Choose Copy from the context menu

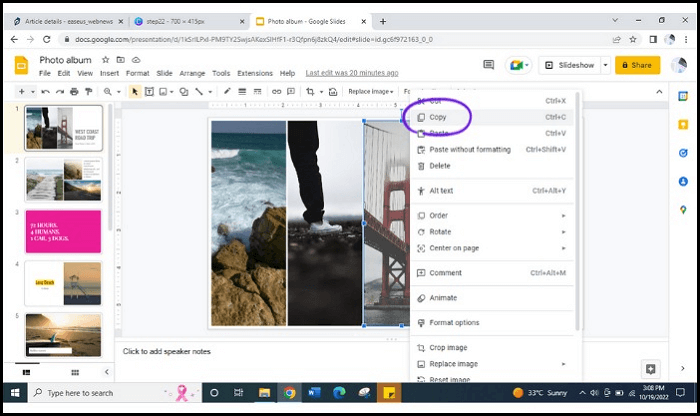pyautogui.click(x=438, y=117)
